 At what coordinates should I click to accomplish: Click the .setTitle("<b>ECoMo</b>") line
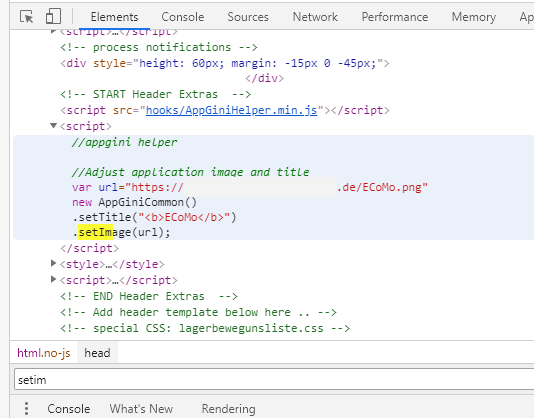coord(154,217)
